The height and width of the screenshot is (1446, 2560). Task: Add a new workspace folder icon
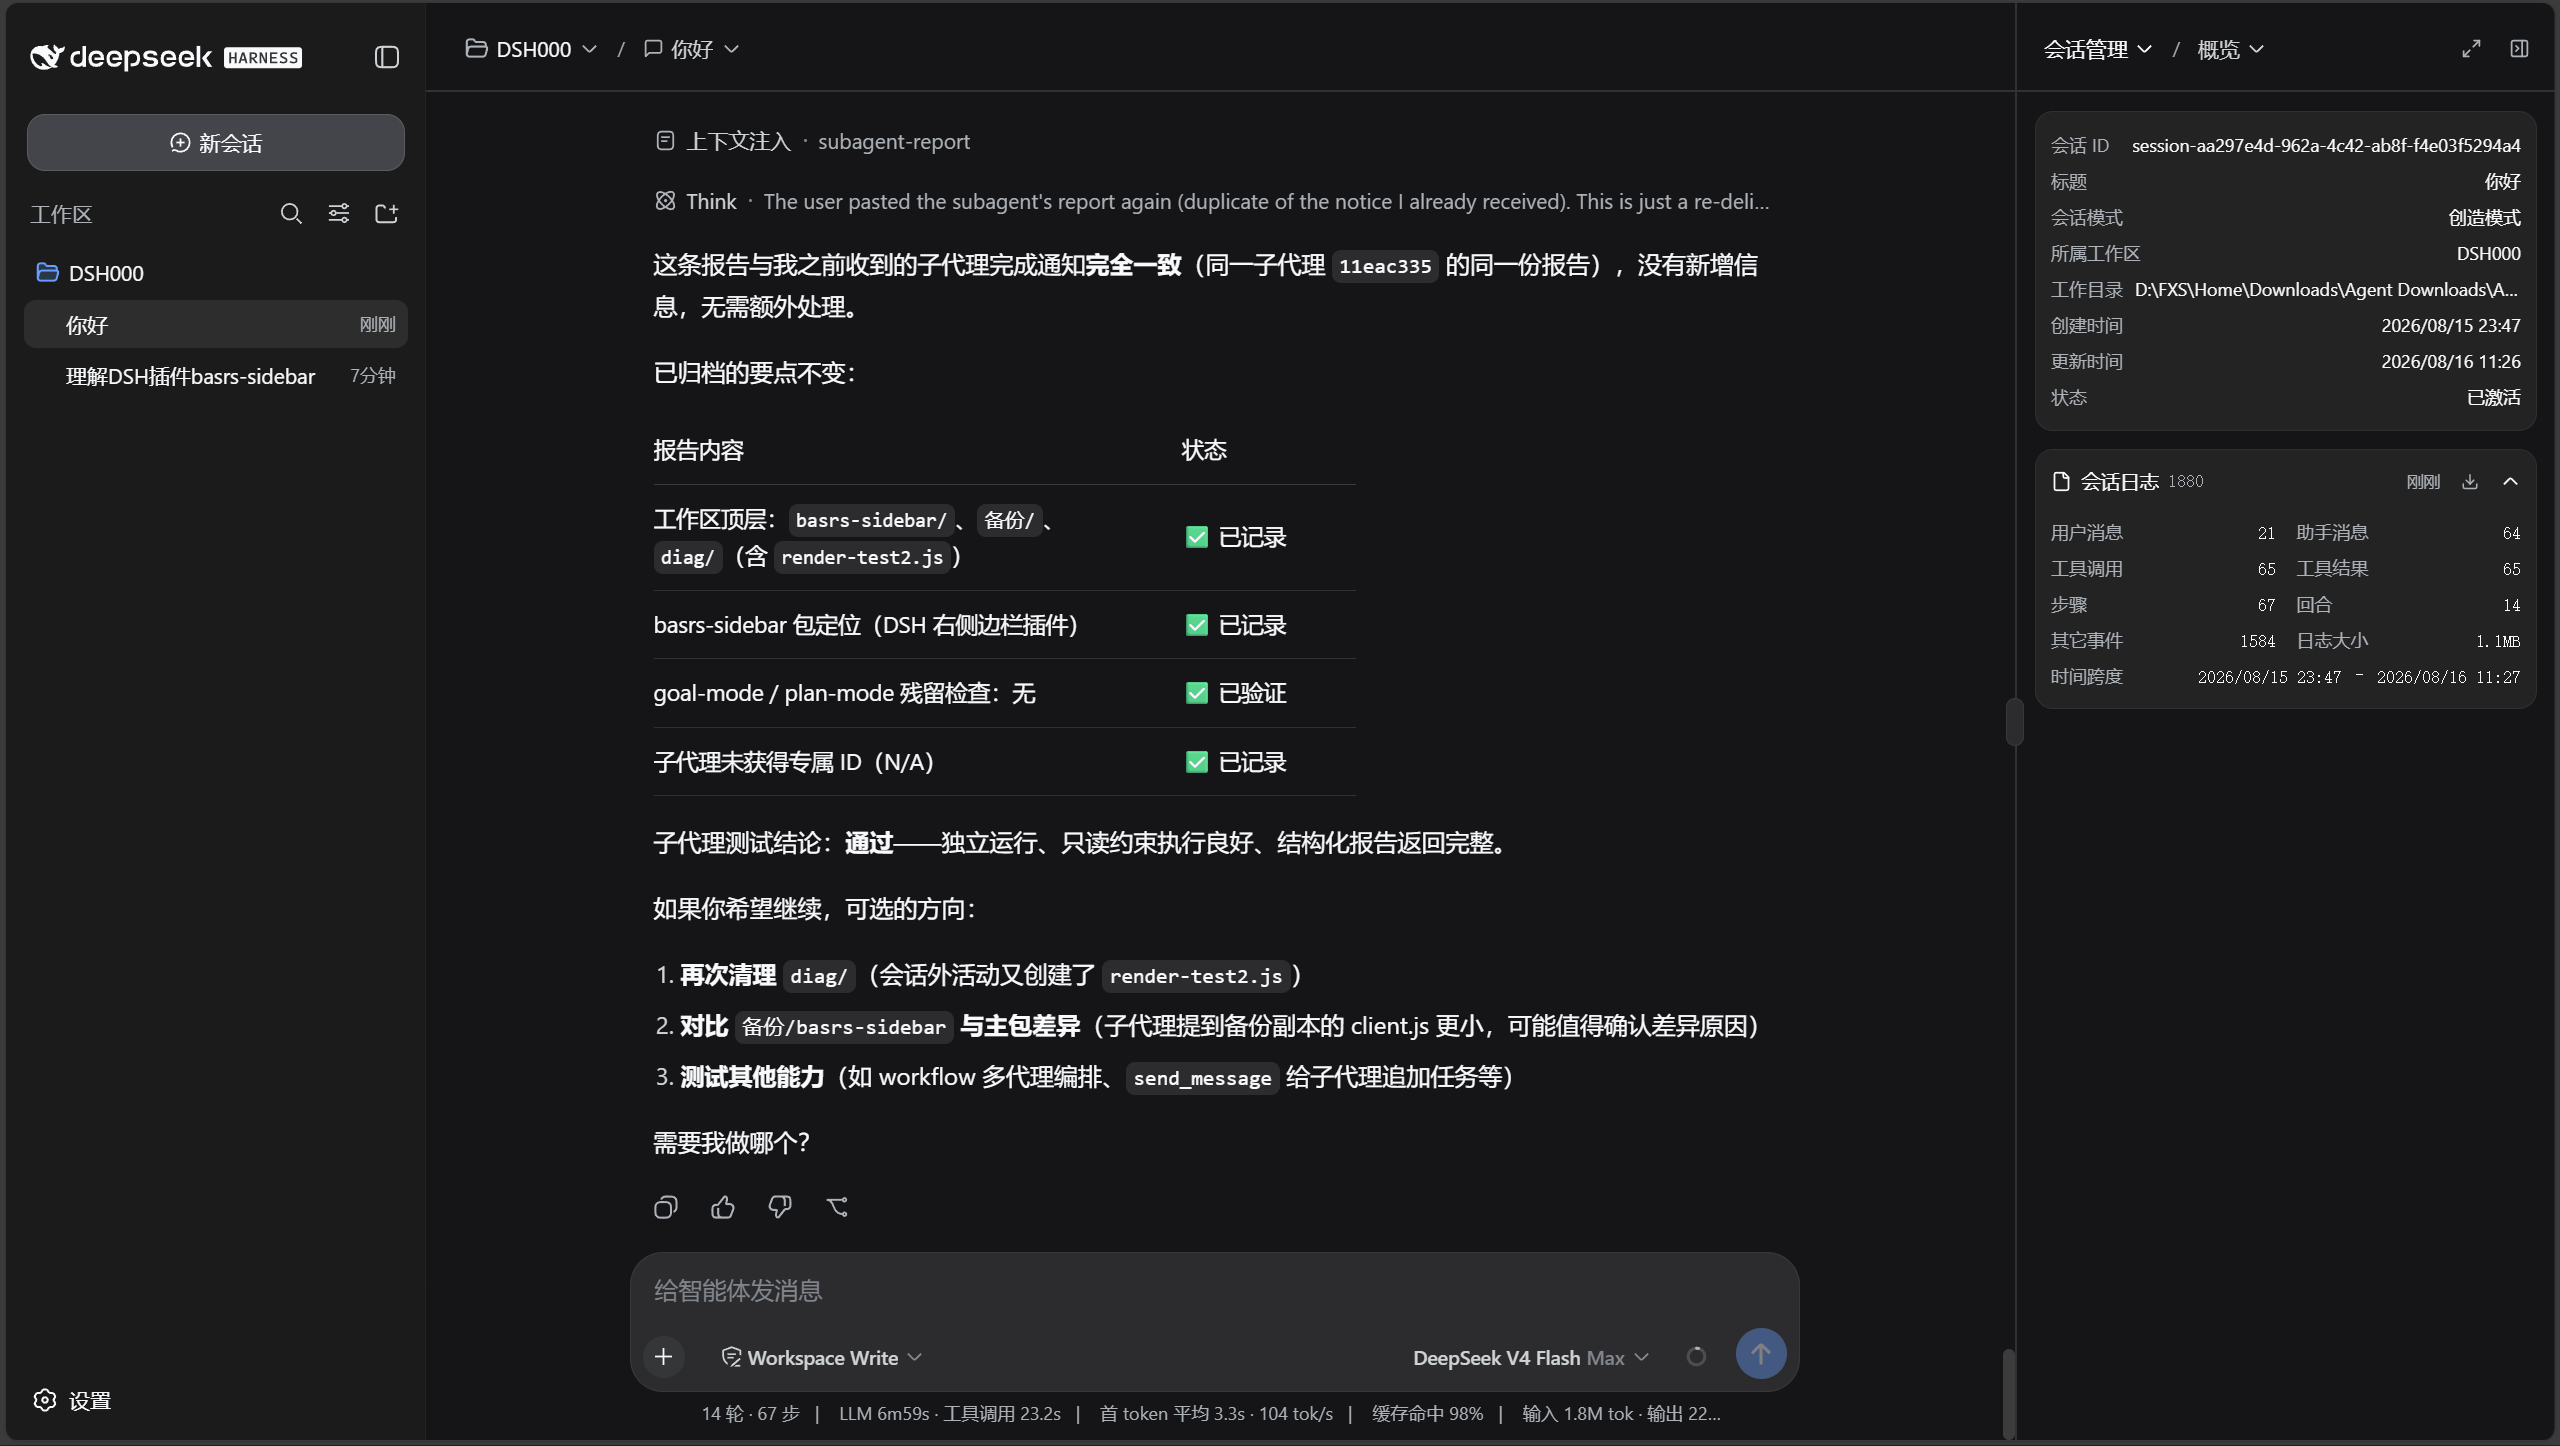click(x=387, y=213)
